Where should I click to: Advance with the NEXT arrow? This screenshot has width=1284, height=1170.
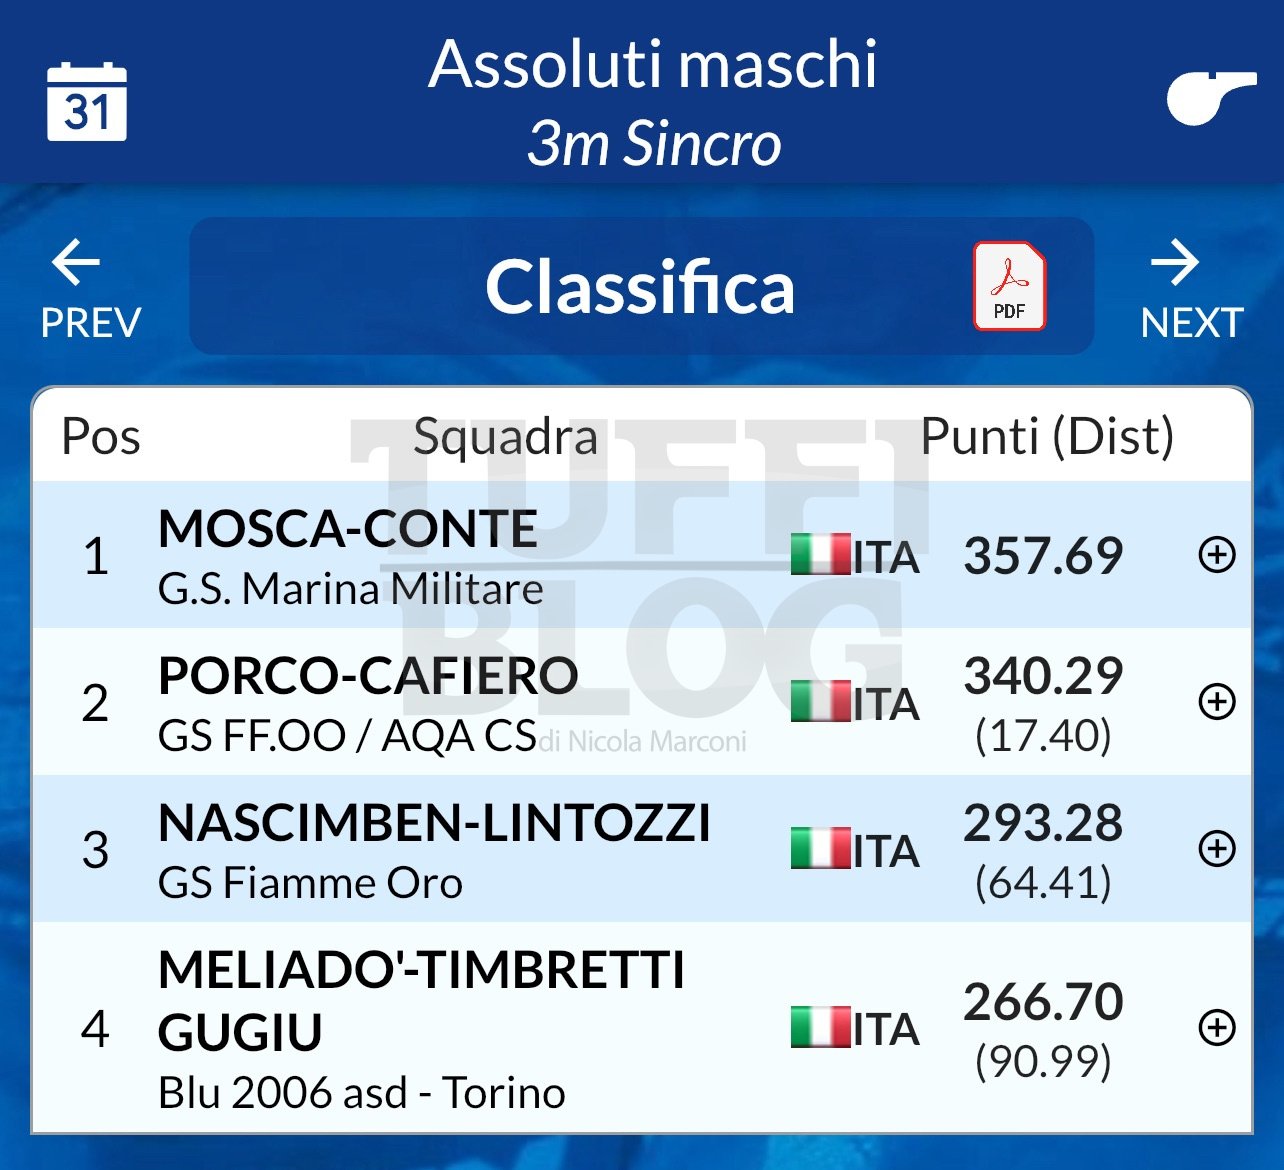click(x=1191, y=290)
